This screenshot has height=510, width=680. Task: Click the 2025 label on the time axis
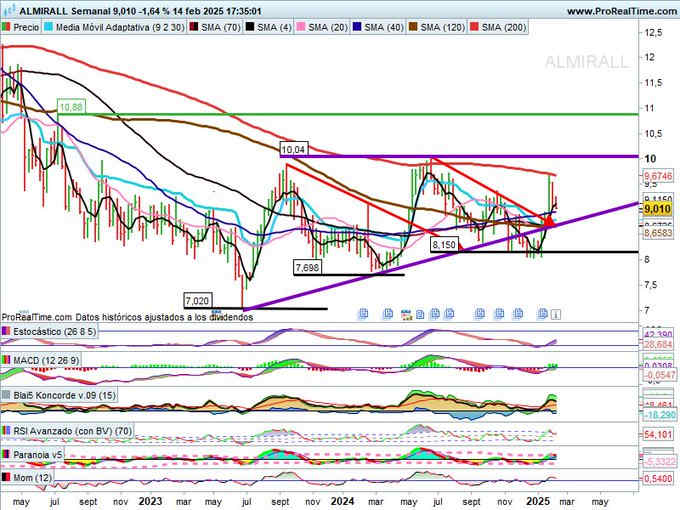click(x=538, y=501)
